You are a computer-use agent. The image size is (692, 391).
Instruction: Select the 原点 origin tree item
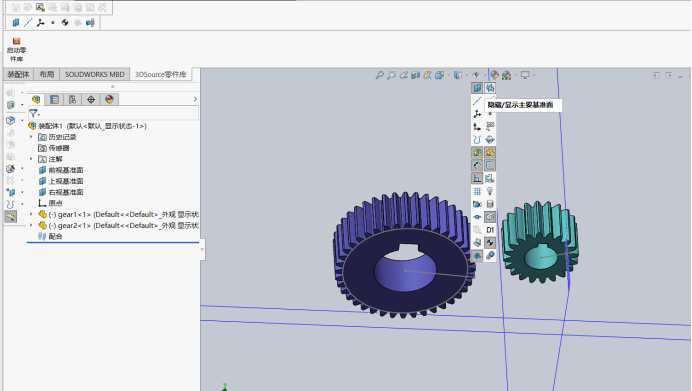pyautogui.click(x=50, y=203)
